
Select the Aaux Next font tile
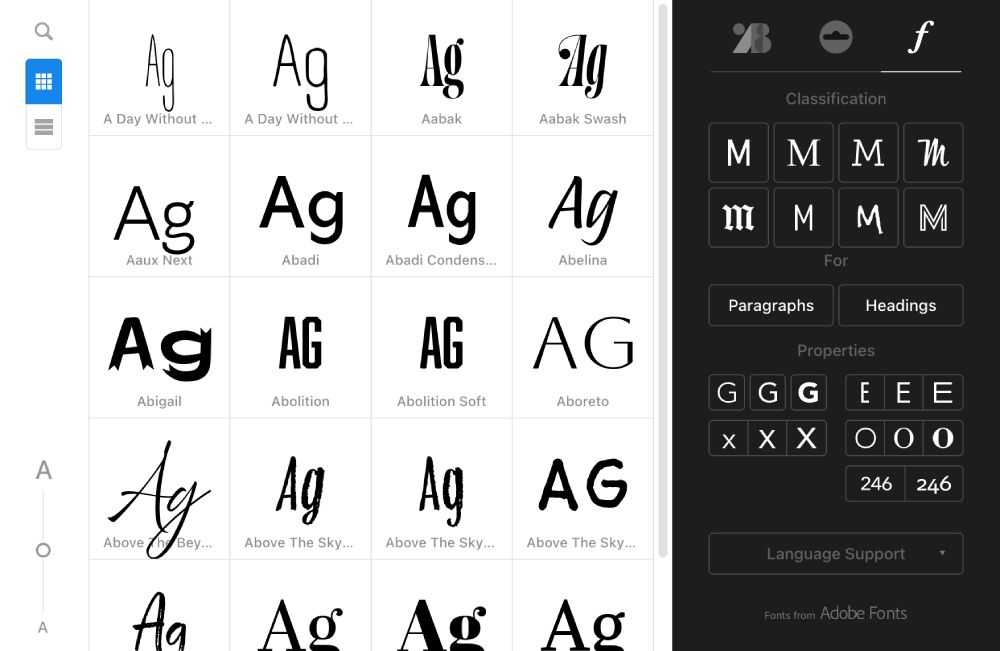pos(159,207)
